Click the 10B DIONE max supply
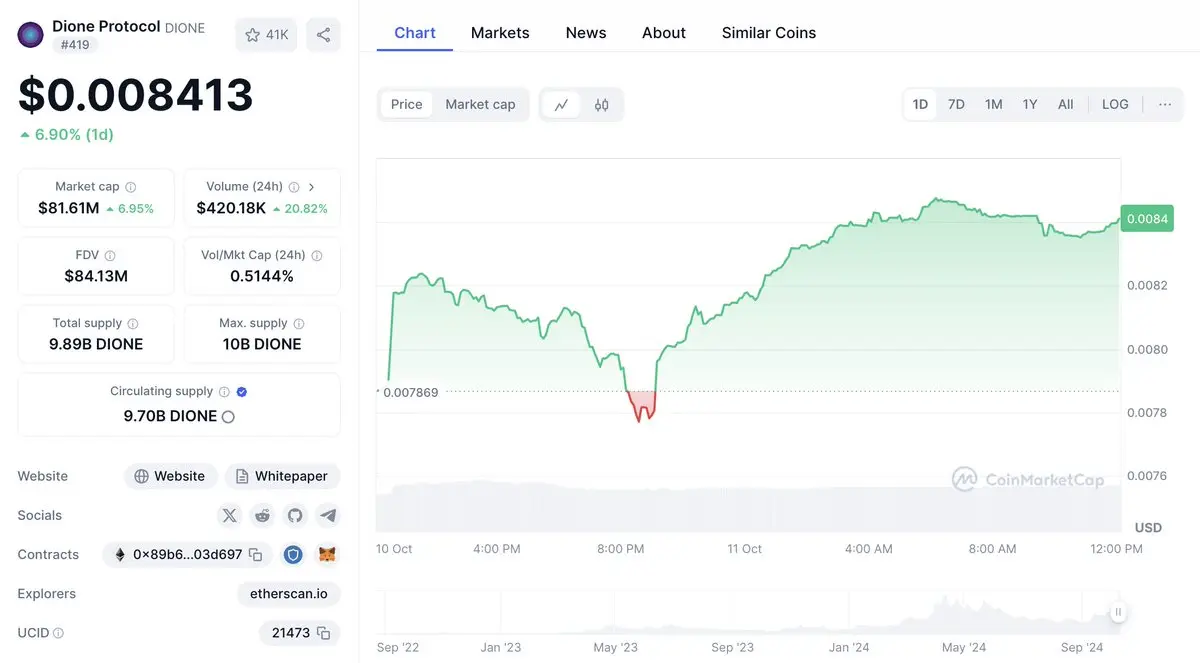Screen dimensions: 1200x663 [x=262, y=344]
